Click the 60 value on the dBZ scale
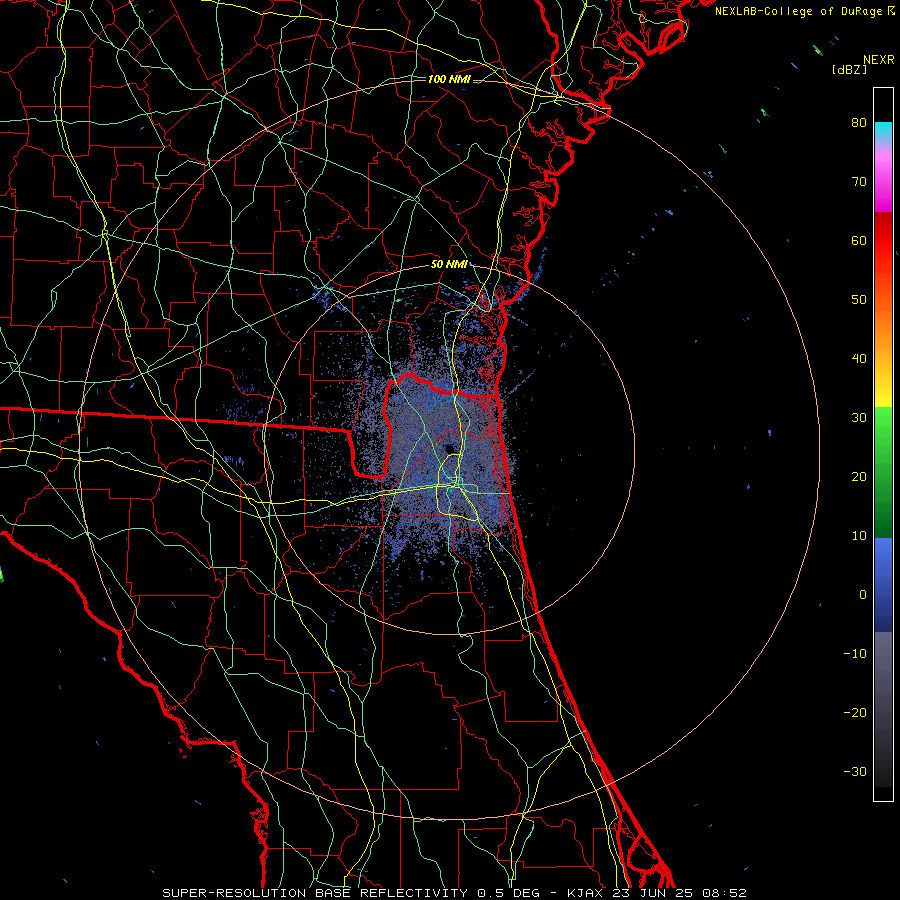This screenshot has height=900, width=900. pos(859,240)
